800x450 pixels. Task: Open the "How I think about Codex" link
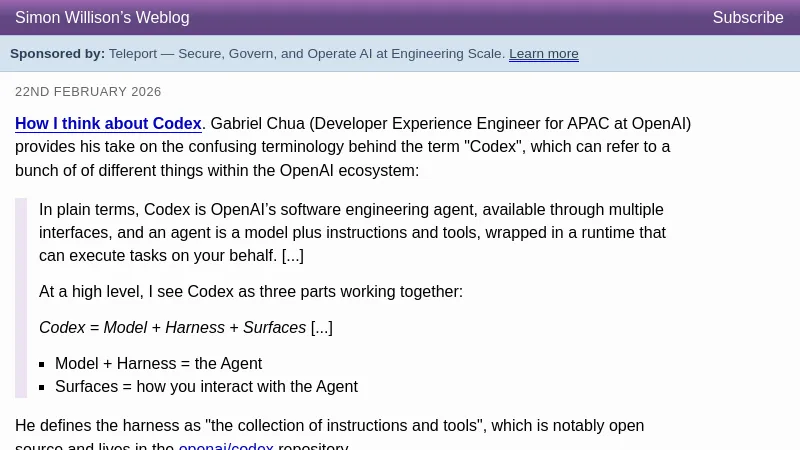(108, 124)
